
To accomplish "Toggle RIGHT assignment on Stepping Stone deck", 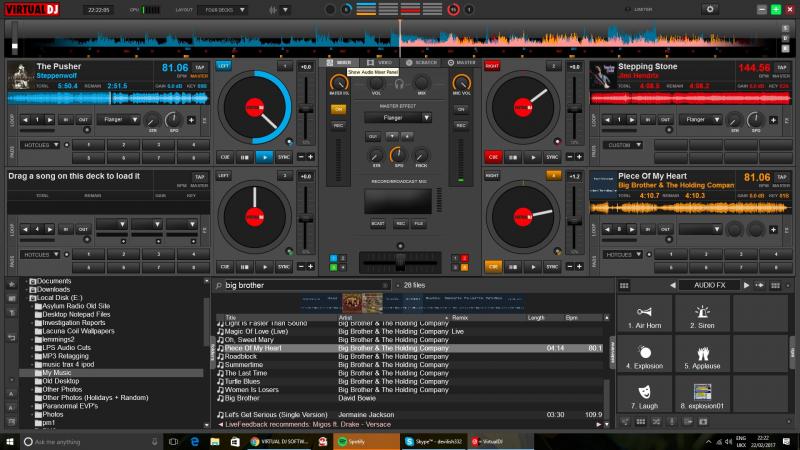I will pyautogui.click(x=492, y=66).
